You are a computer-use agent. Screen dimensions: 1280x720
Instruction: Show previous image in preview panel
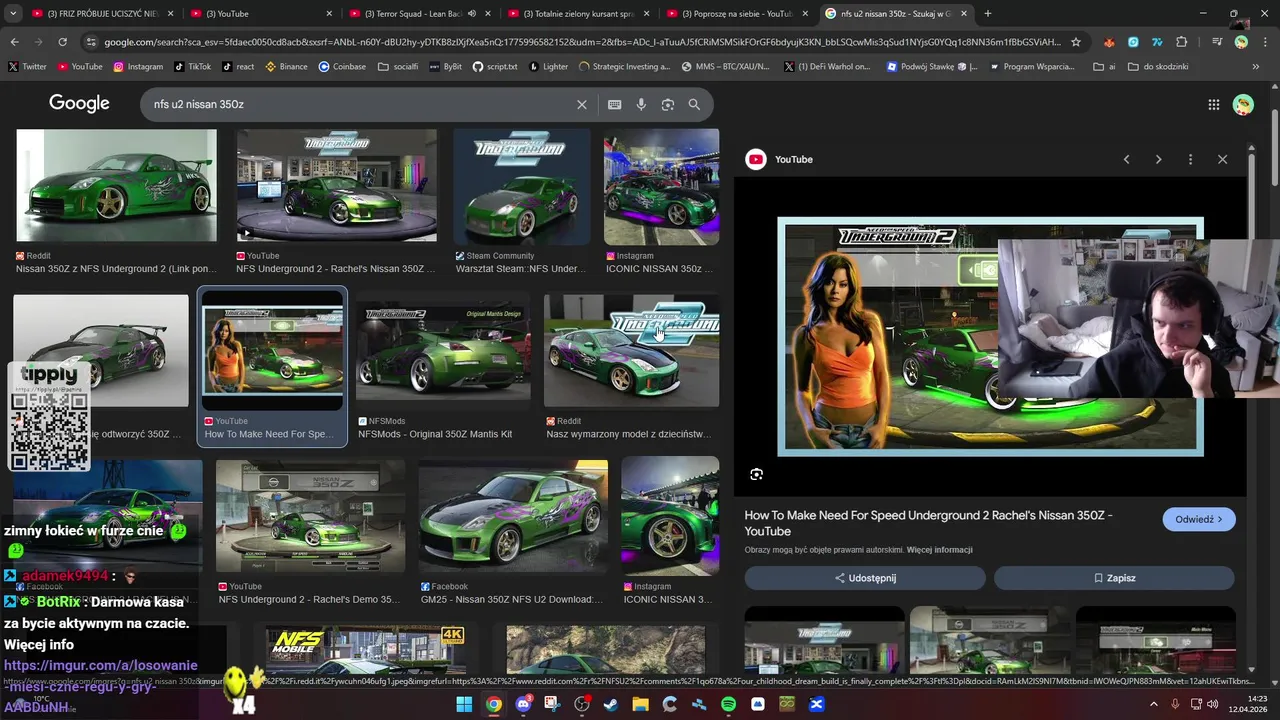pos(1126,159)
